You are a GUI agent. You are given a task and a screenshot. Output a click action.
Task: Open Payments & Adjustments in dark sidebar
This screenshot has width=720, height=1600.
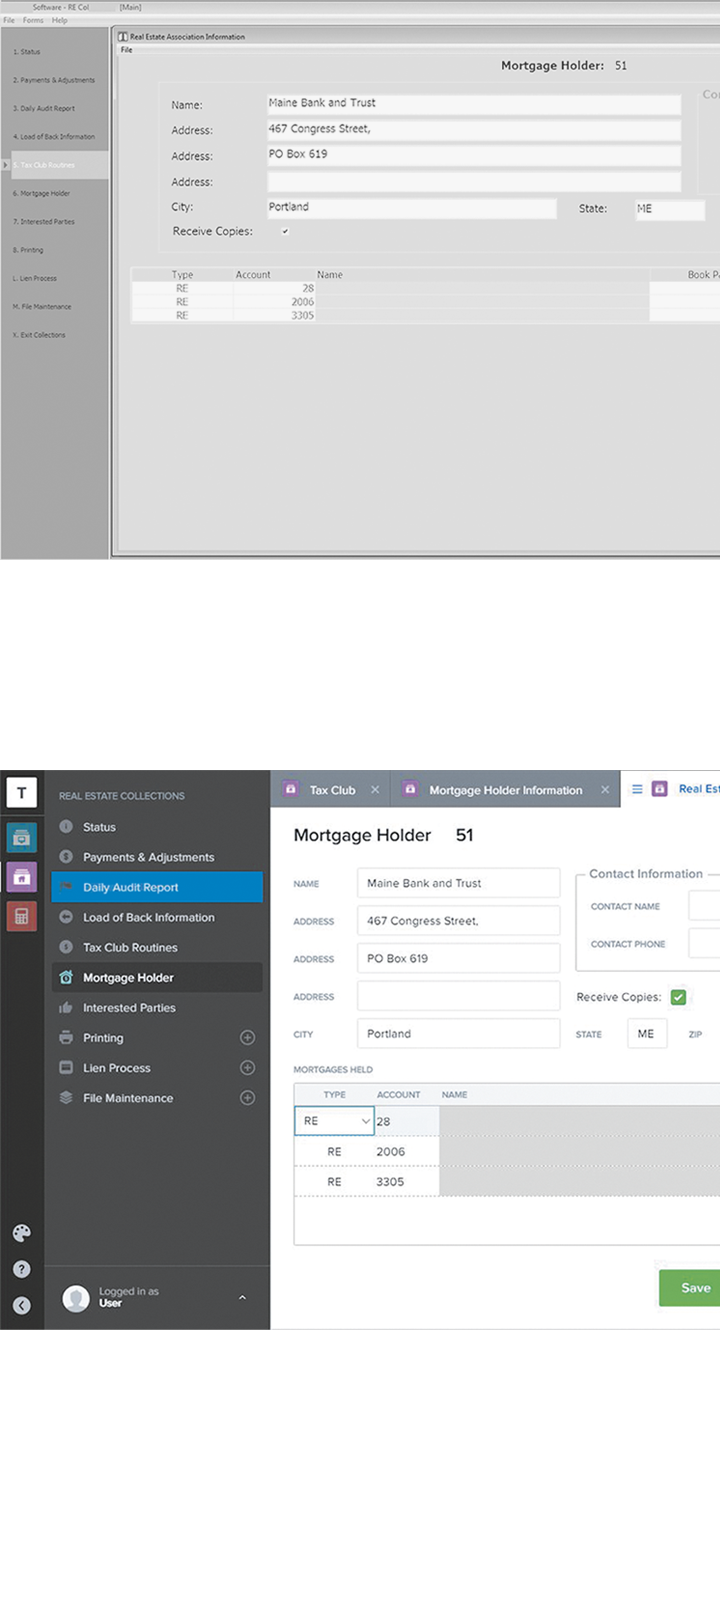click(x=148, y=857)
